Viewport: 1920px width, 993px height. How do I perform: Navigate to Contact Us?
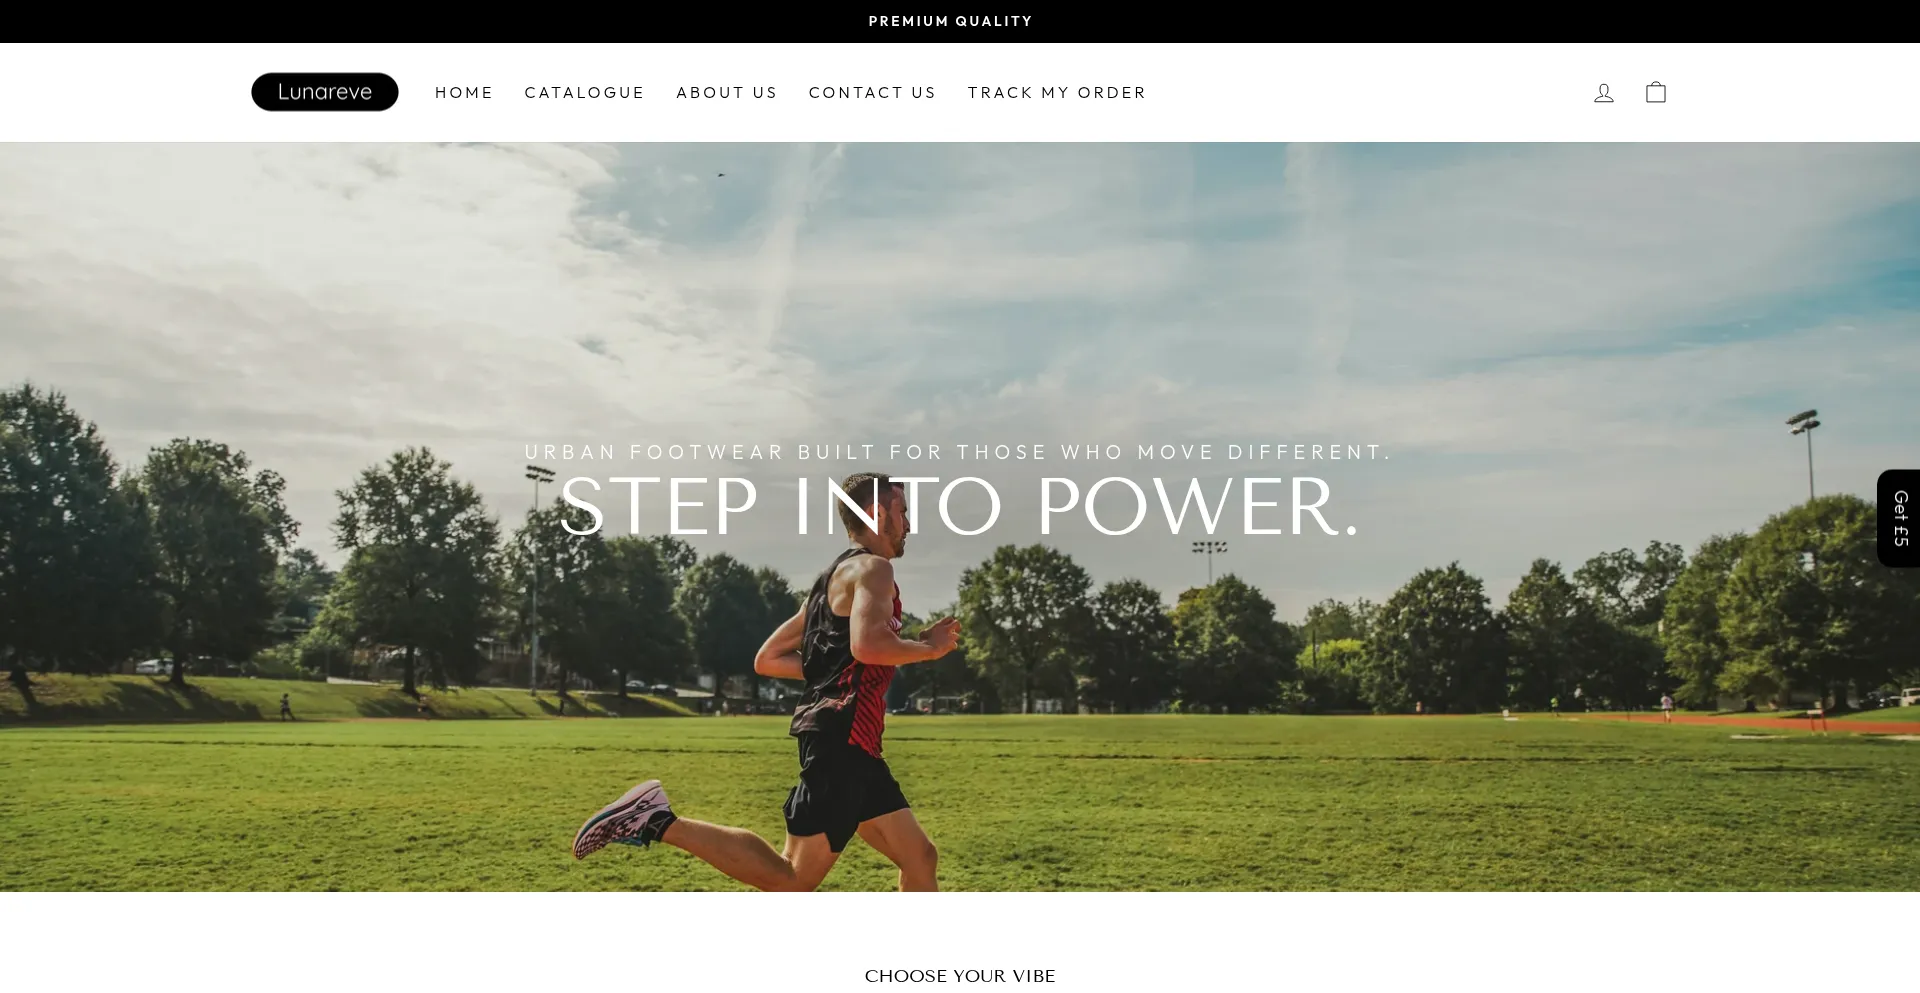(x=873, y=93)
